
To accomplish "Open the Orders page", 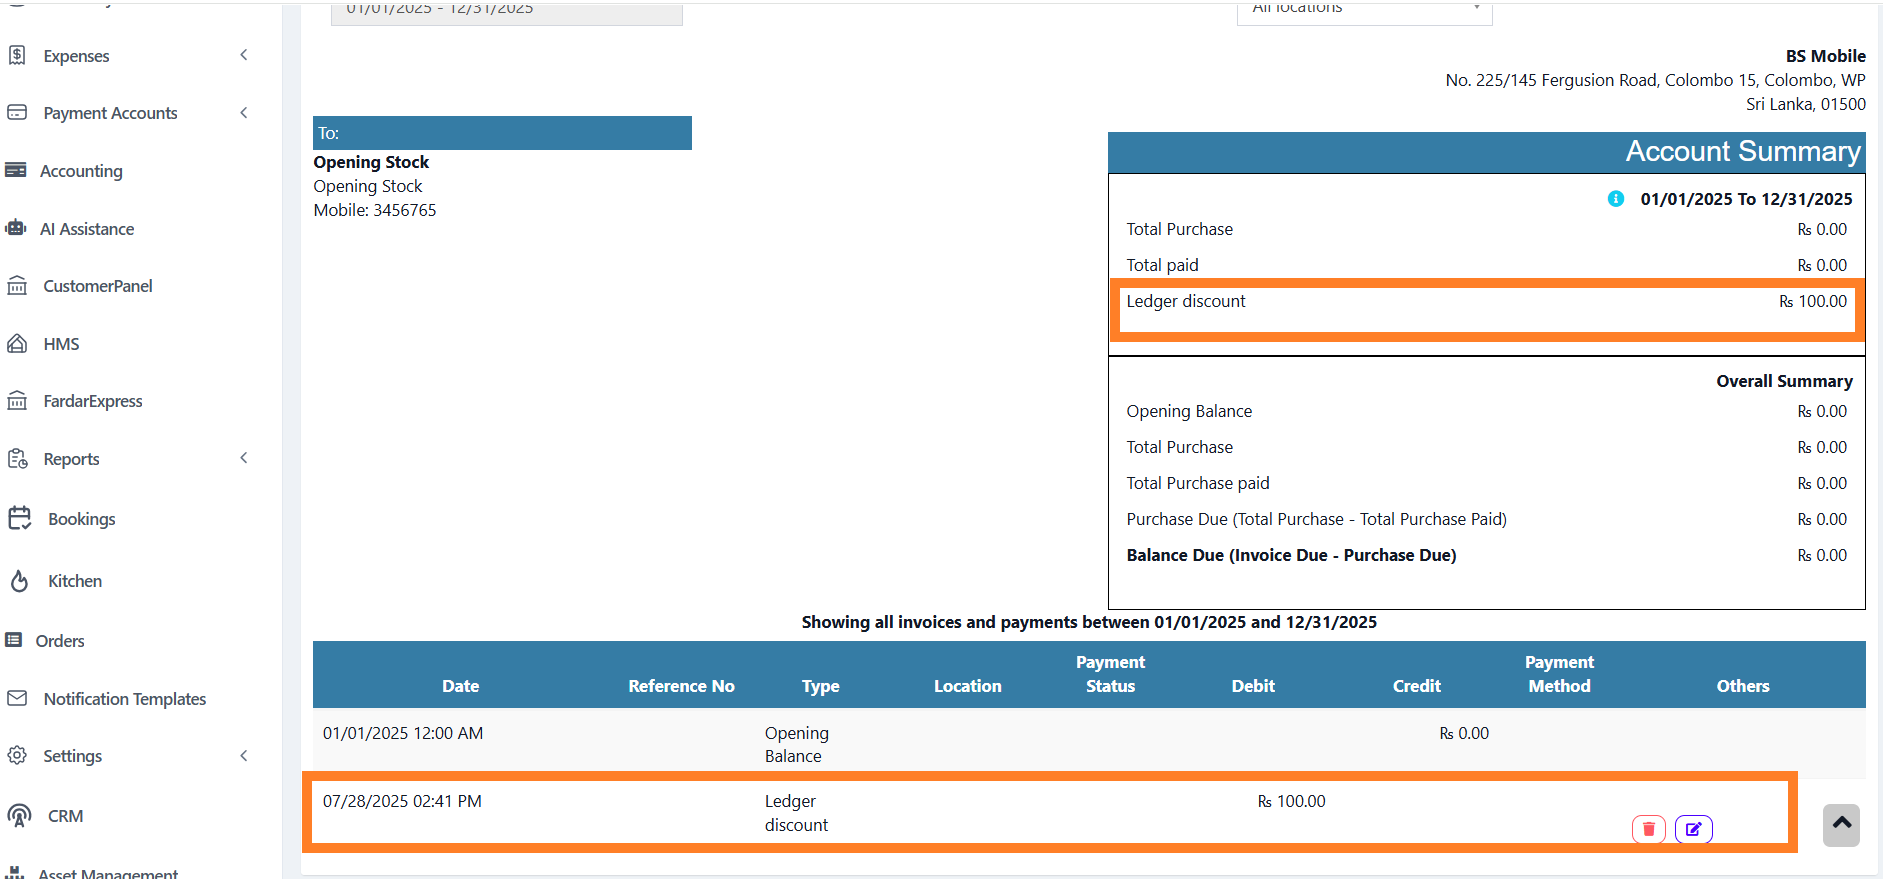I will [x=60, y=641].
